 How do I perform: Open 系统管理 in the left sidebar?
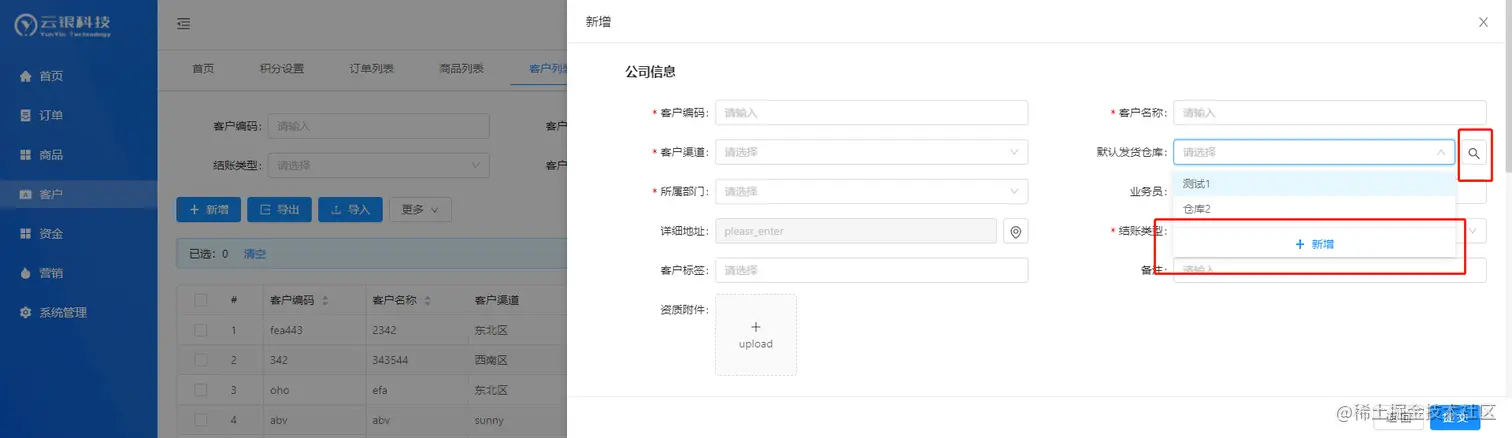tap(79, 312)
